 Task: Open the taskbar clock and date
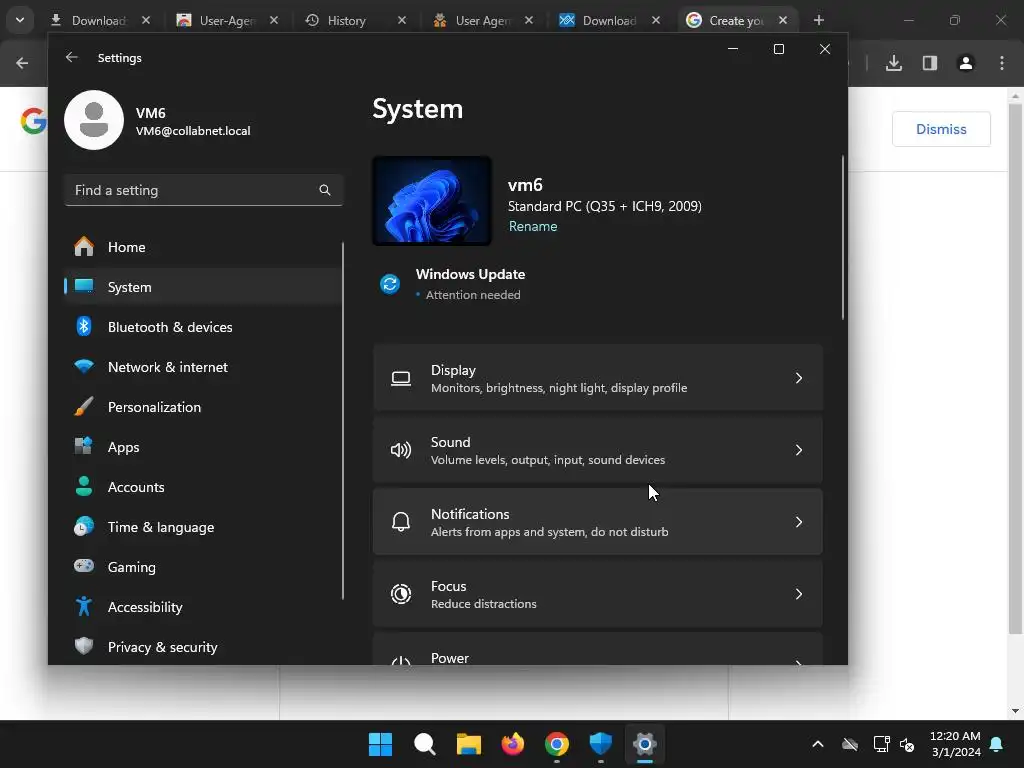pos(955,744)
